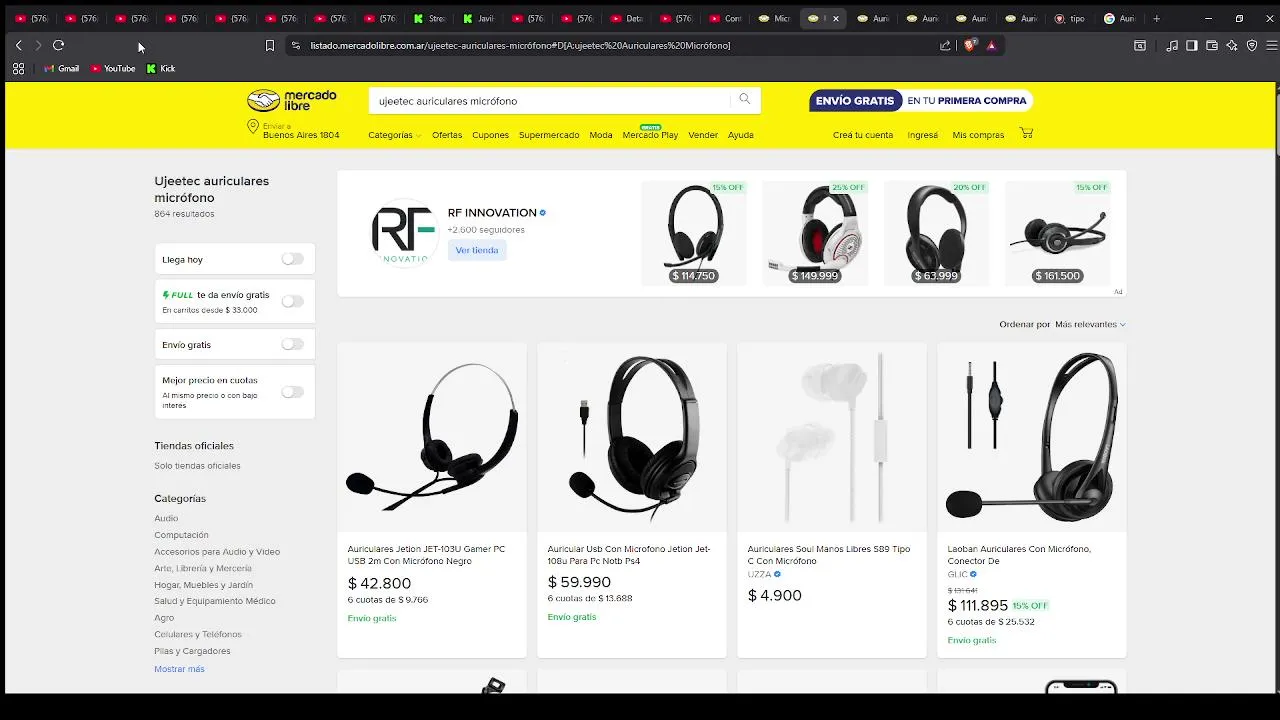Open the Leo AI sparkle icon
The image size is (1280, 720).
(1232, 45)
